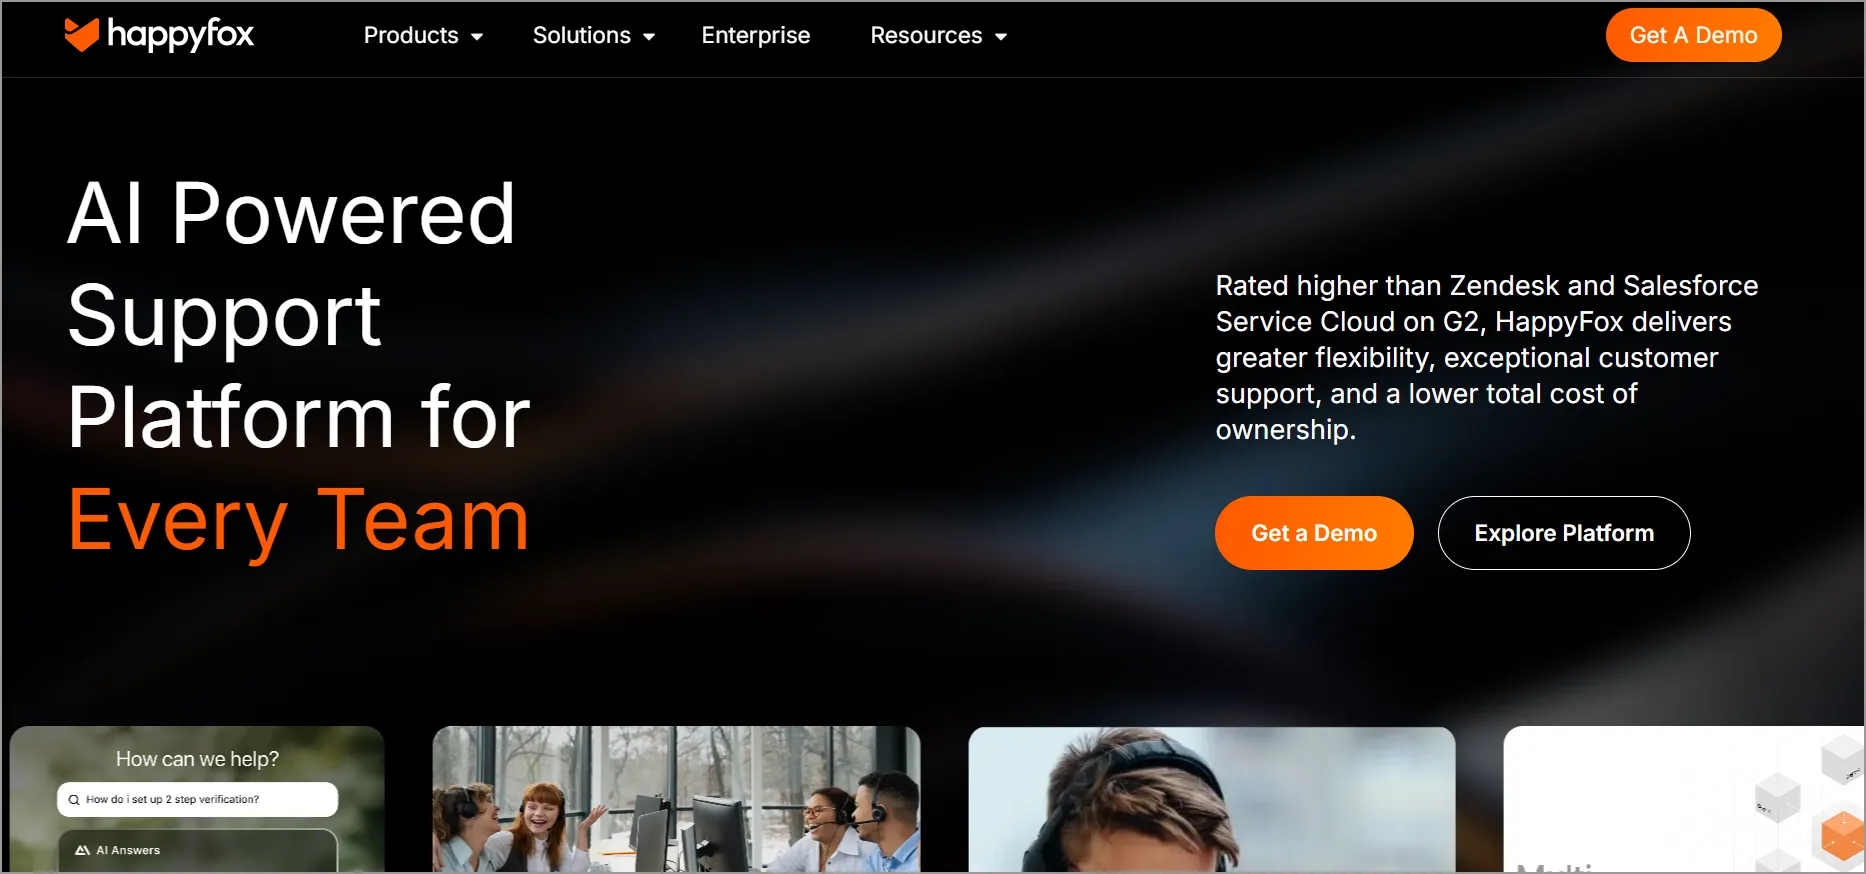
Task: Click the magnifier icon in help search box
Action: click(74, 800)
